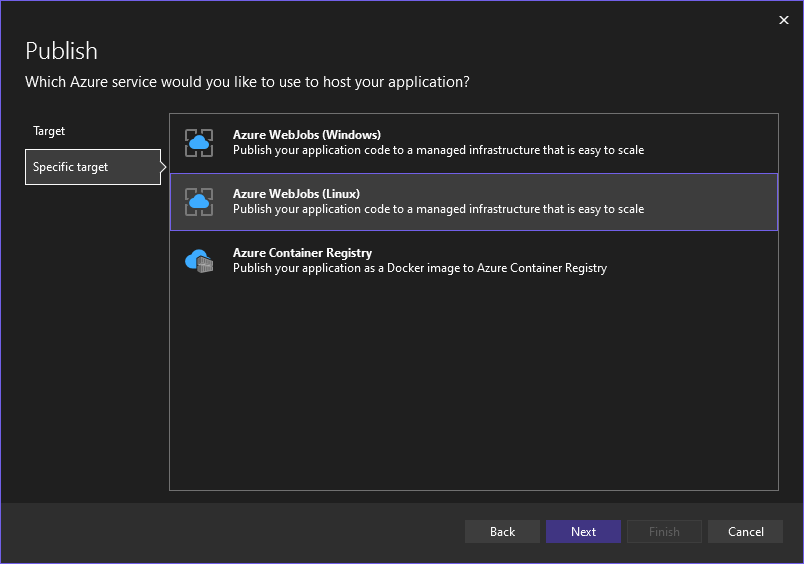Select the Azure WebJobs (Linux) title
This screenshot has height=564, width=804.
(x=296, y=194)
